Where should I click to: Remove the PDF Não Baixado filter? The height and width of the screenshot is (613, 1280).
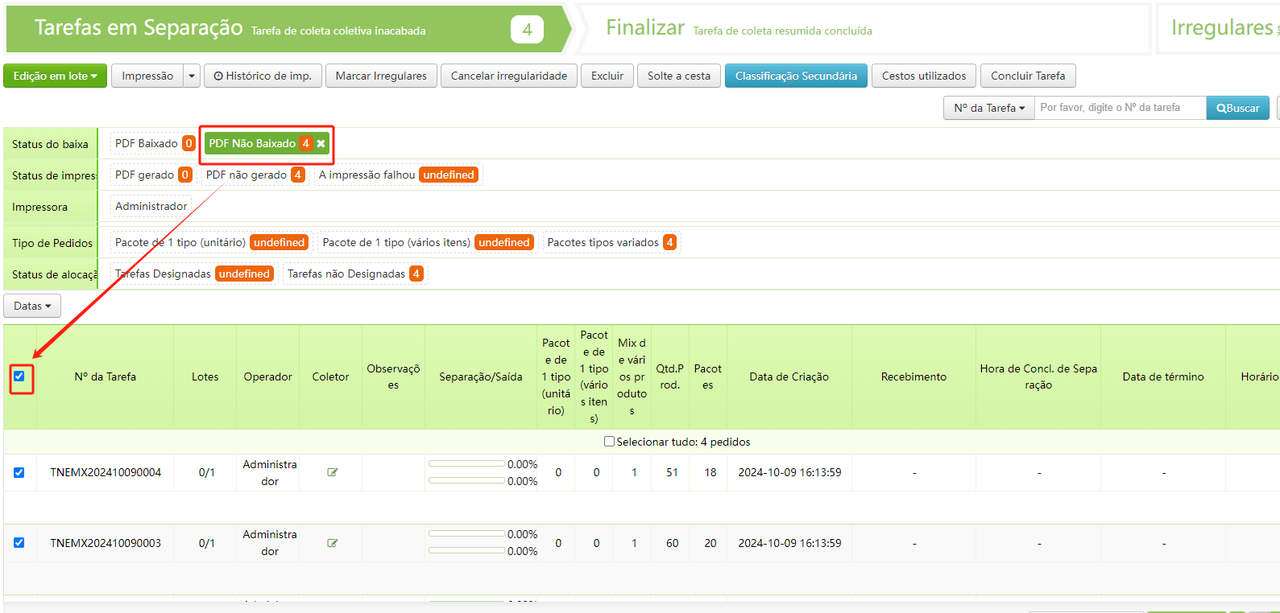tap(321, 144)
